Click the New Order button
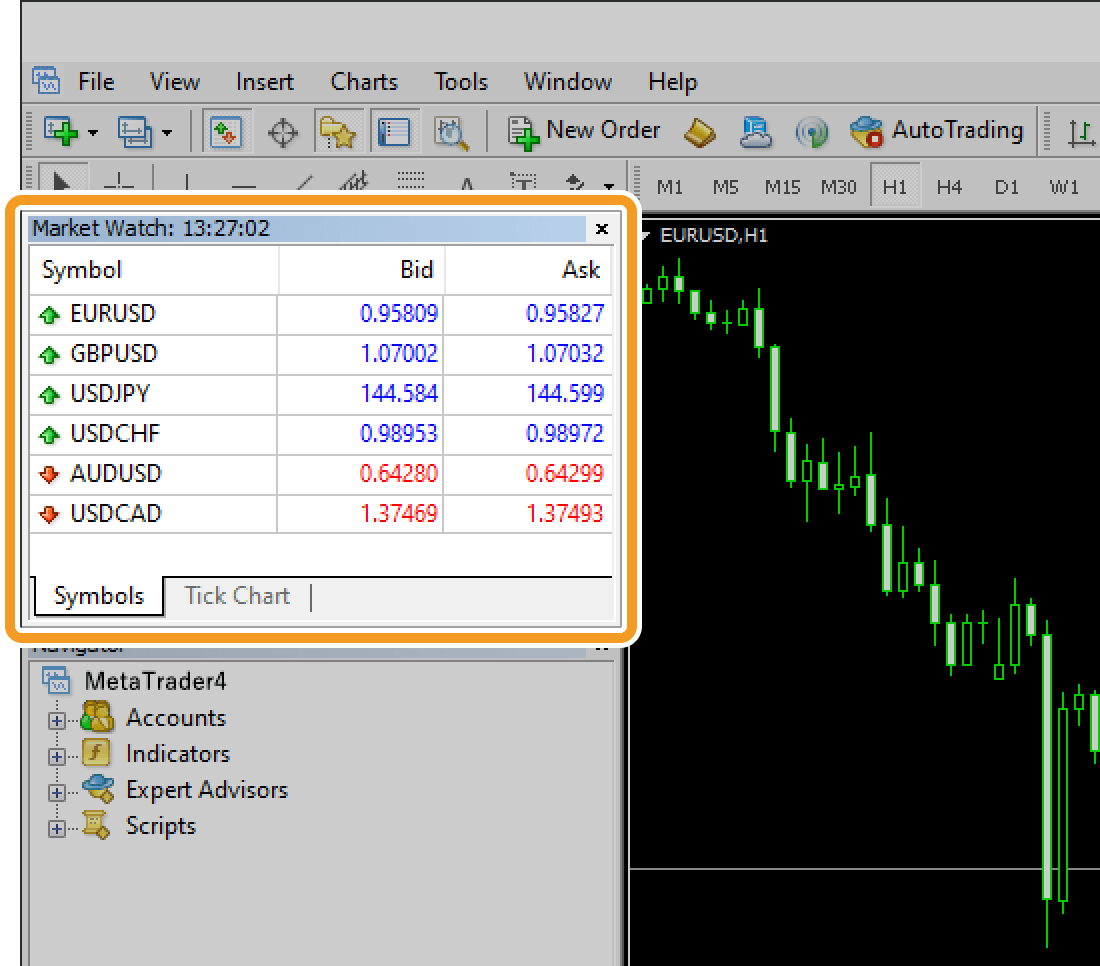The height and width of the screenshot is (966, 1100). coord(584,131)
